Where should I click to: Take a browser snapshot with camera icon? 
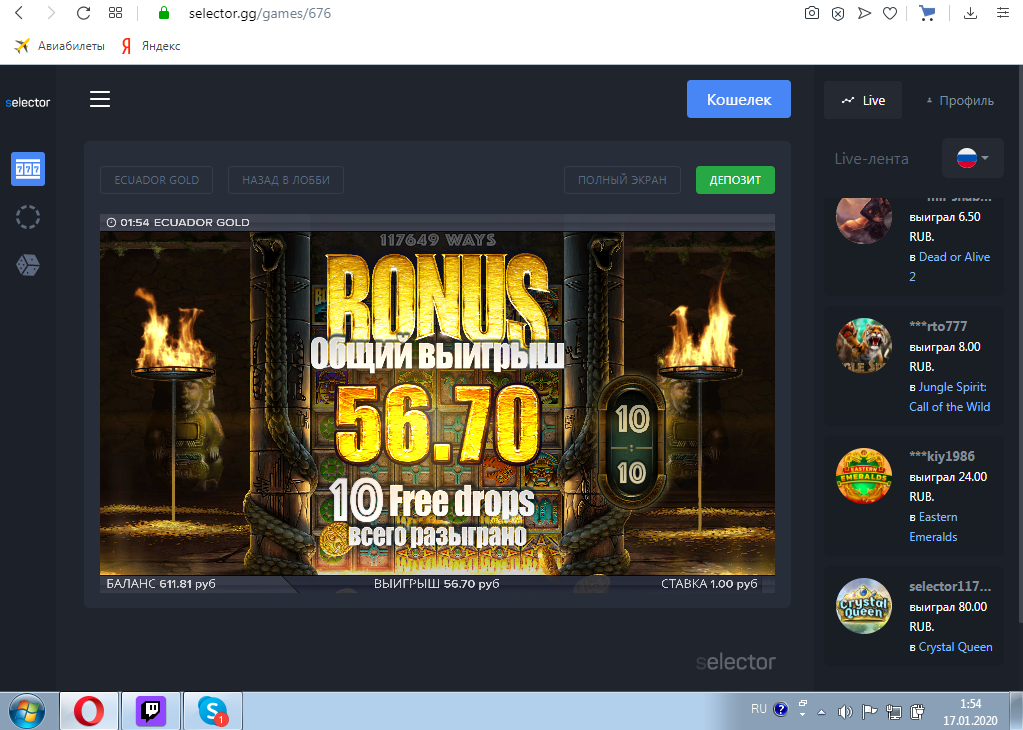[812, 13]
